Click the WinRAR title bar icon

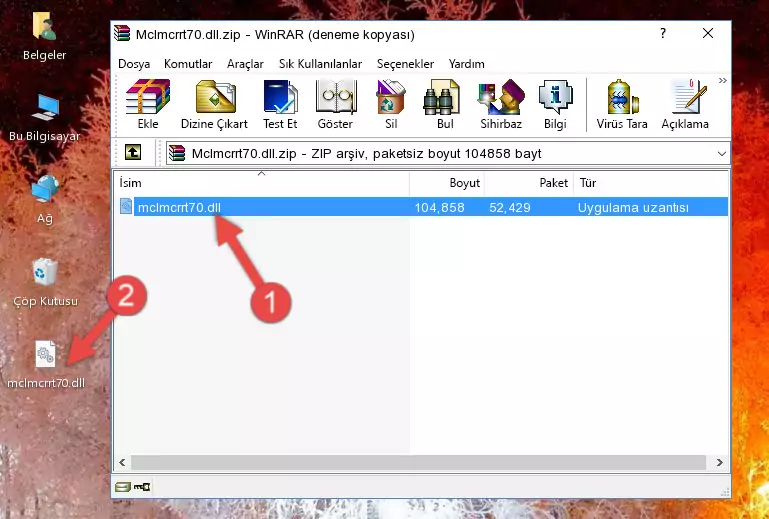[122, 34]
